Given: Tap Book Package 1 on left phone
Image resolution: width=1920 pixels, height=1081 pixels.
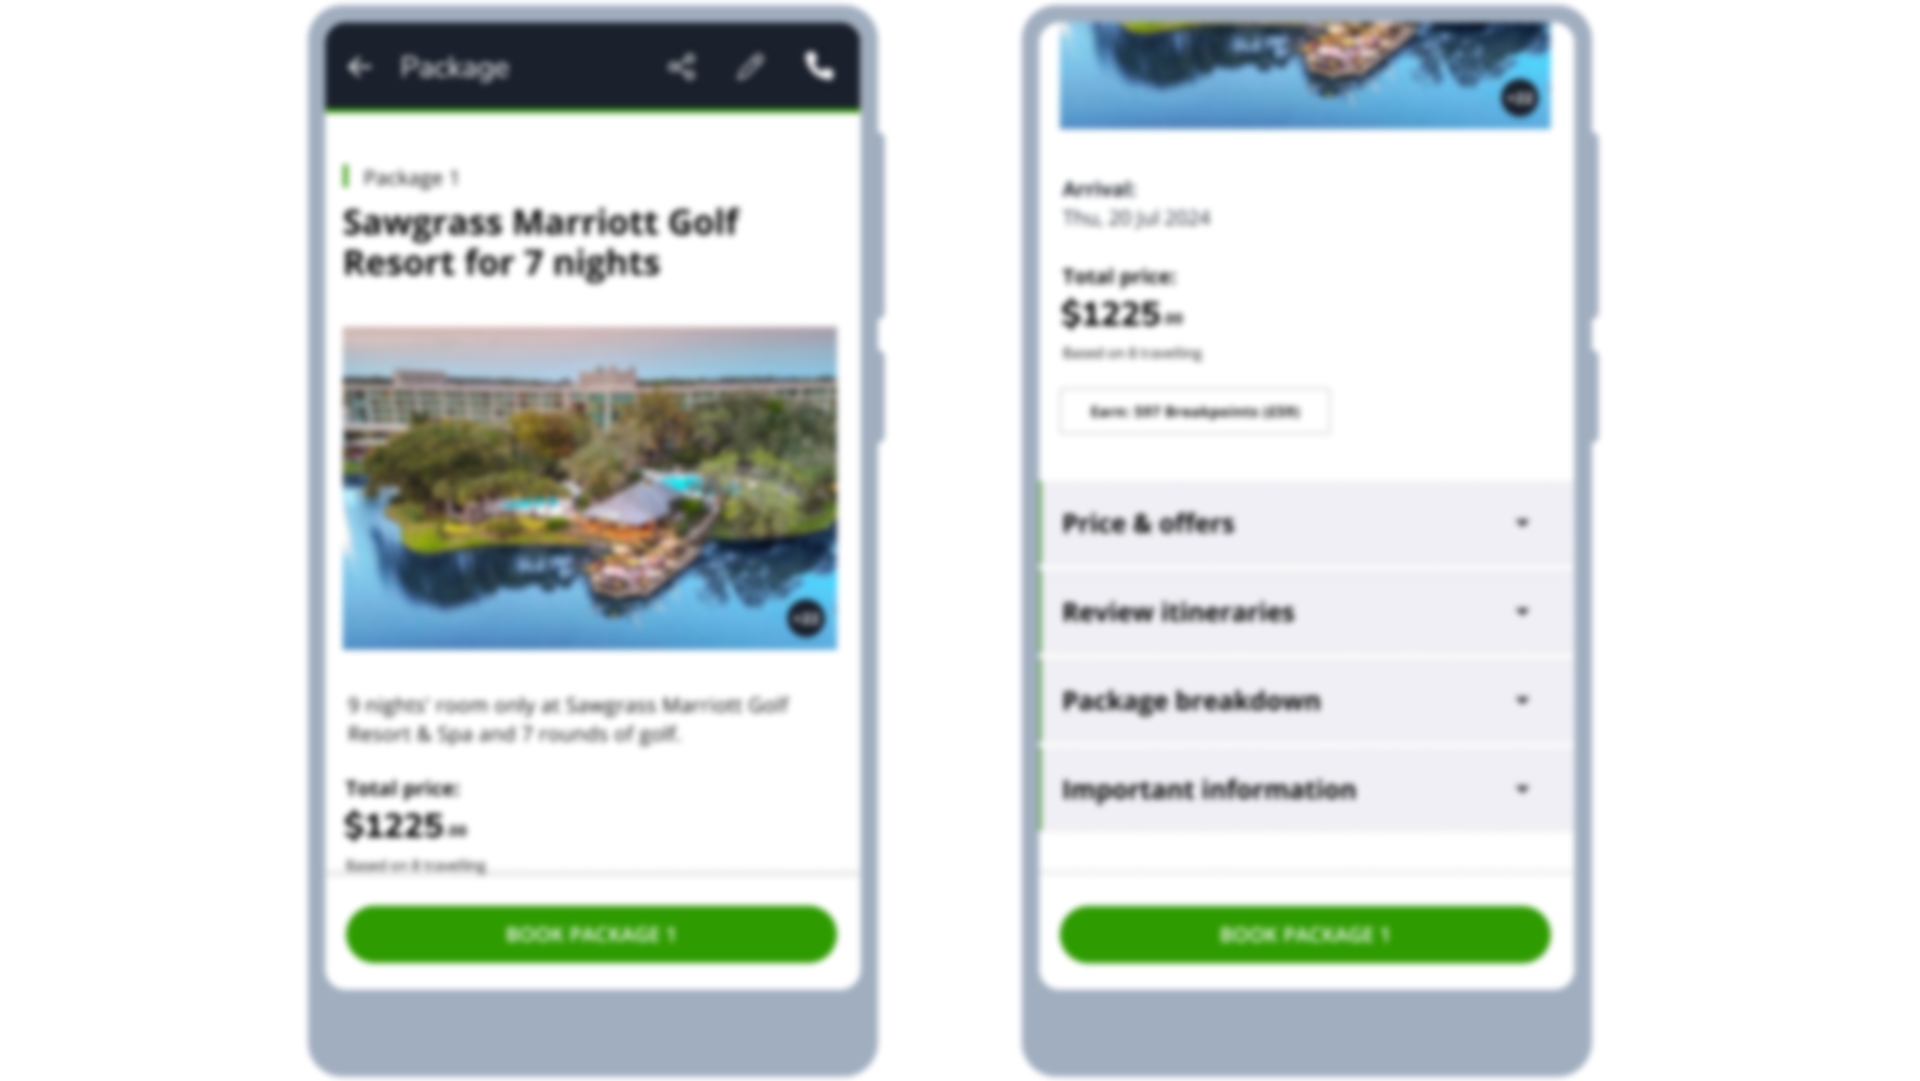Looking at the screenshot, I should coord(591,934).
